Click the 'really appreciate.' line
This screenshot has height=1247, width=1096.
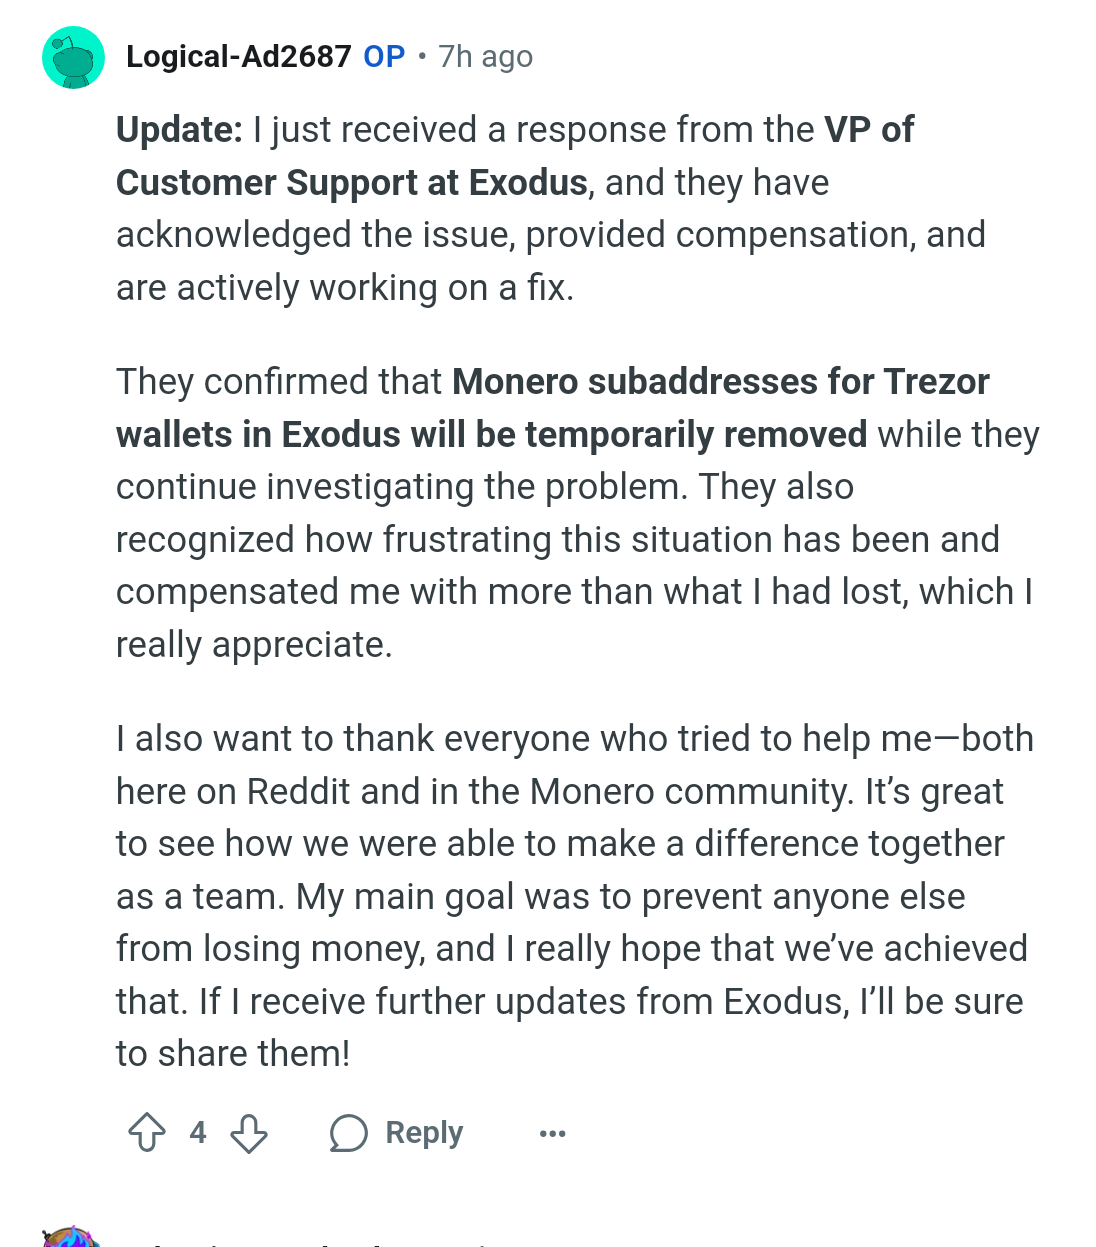pos(254,645)
